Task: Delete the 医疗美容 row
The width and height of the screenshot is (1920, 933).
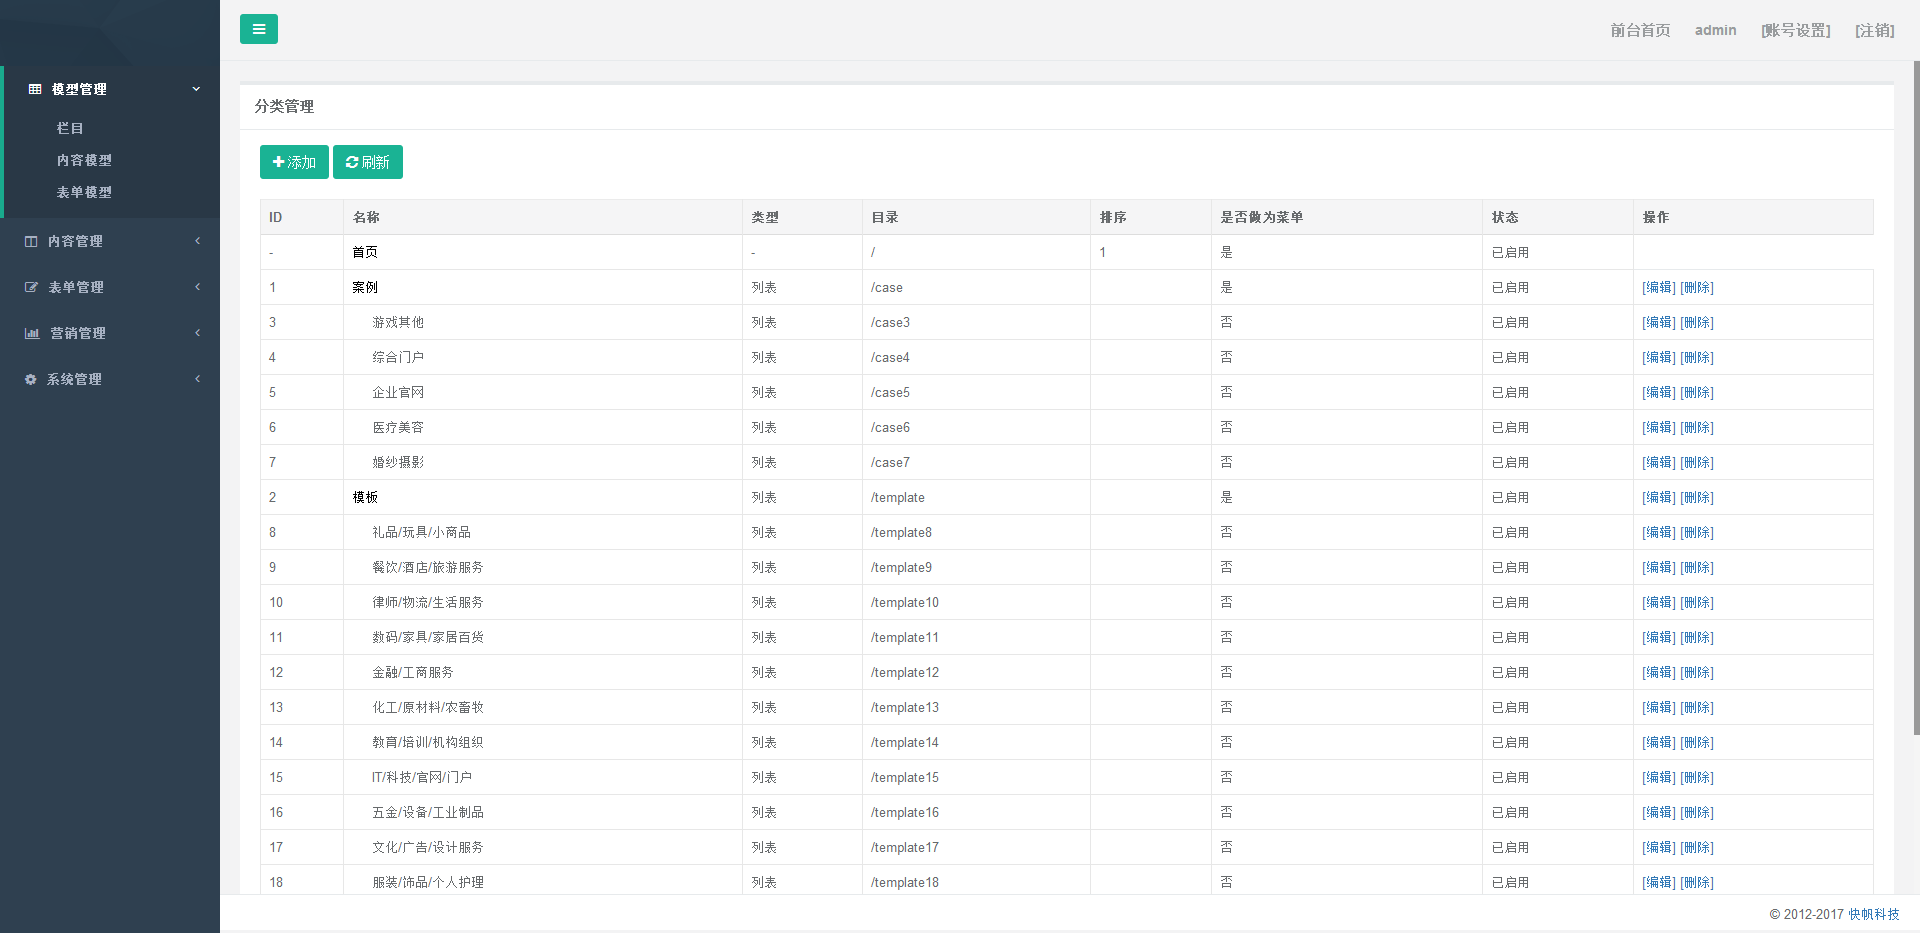Action: coord(1697,427)
